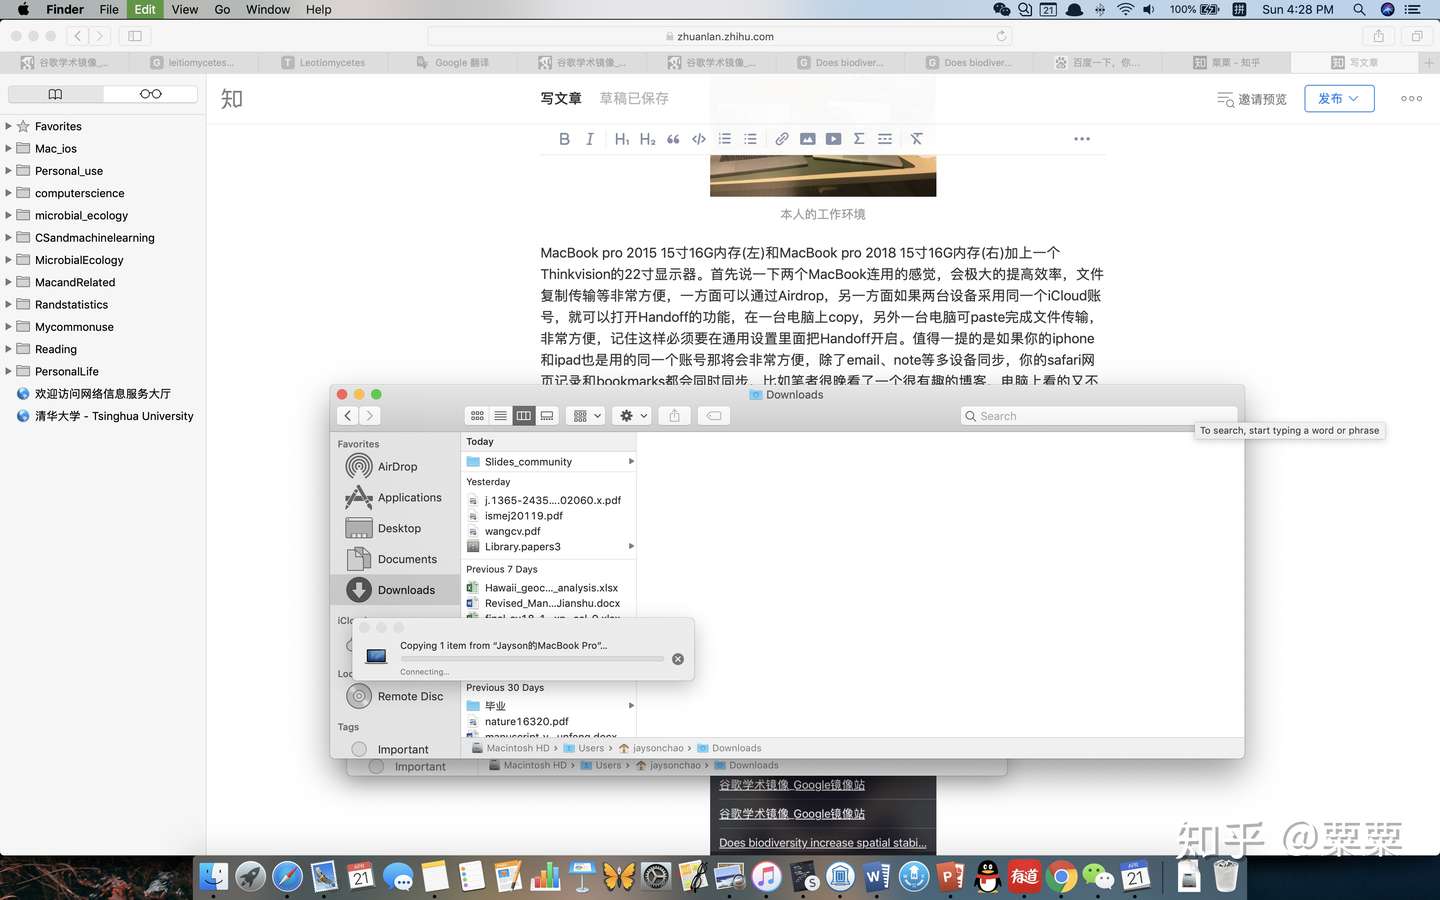Insert a formula with the sigma icon
Screen dimensions: 1440x900
[859, 139]
